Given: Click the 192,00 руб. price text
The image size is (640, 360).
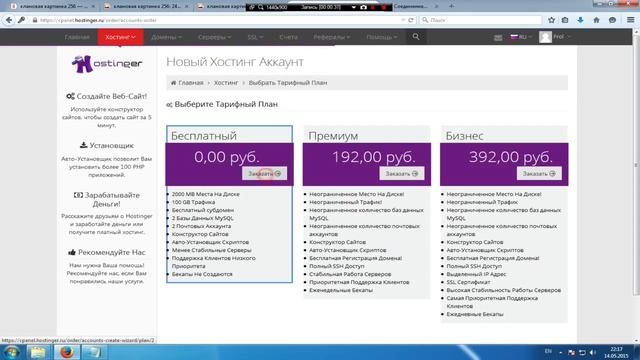Looking at the screenshot, I should pos(373,157).
